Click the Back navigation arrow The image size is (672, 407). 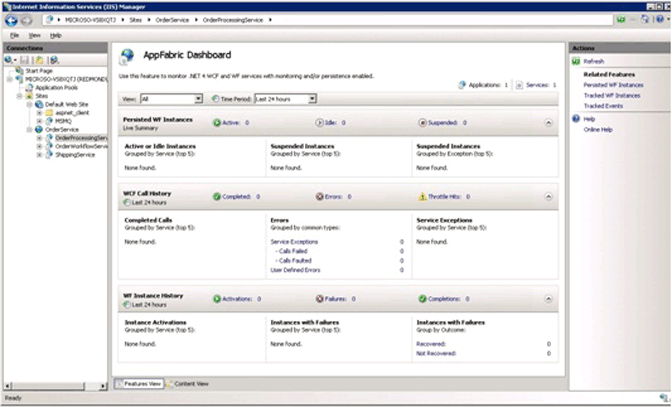click(12, 20)
